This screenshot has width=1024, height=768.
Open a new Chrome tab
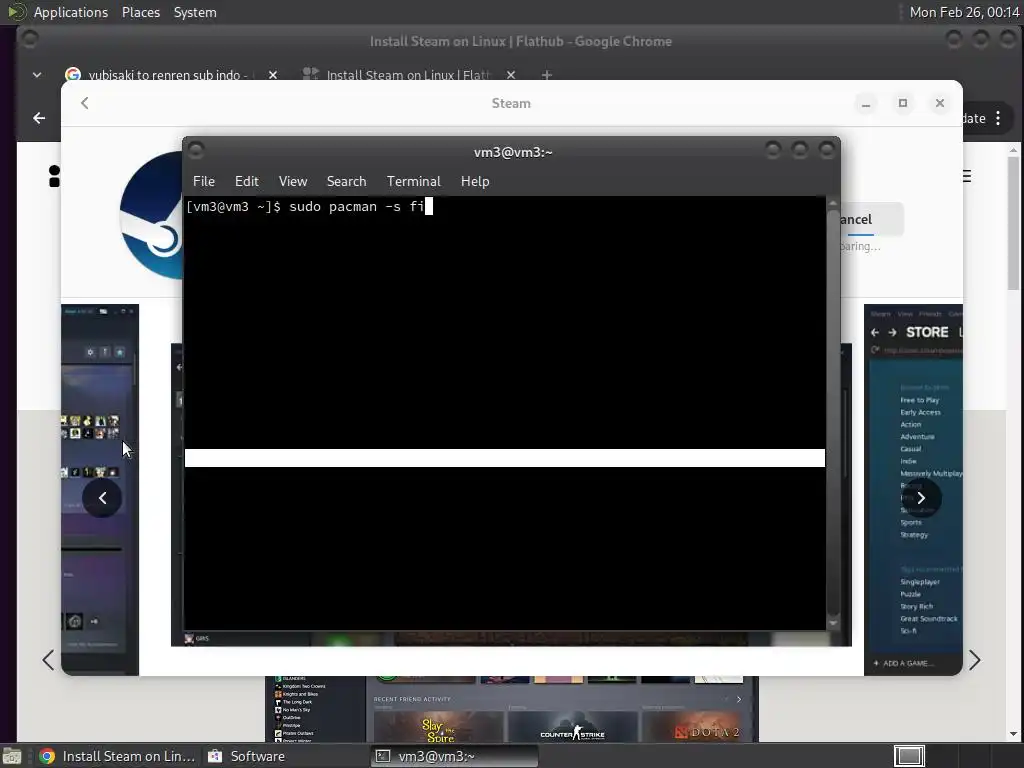tap(547, 75)
